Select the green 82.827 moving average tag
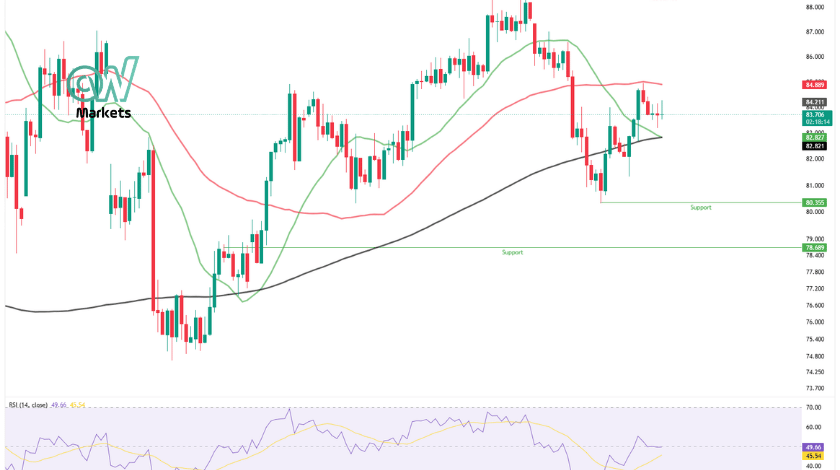This screenshot has width=840, height=470. (814, 138)
